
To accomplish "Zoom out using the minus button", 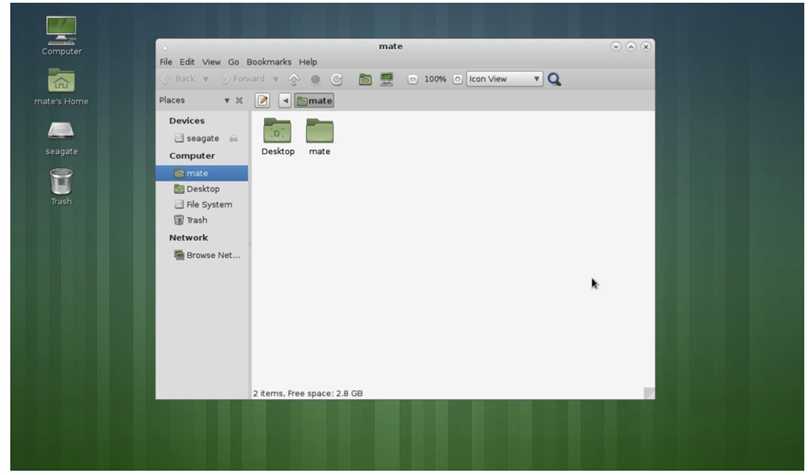I will tap(412, 79).
